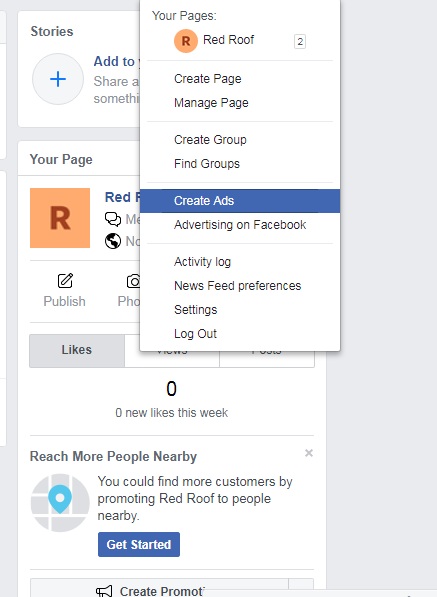Click the Get Started button
Screen dimensions: 437x597
tap(139, 544)
